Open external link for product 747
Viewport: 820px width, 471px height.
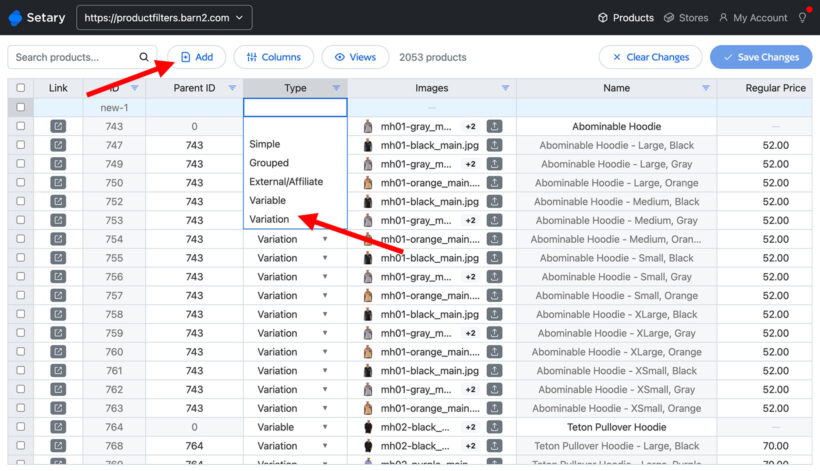click(x=58, y=145)
